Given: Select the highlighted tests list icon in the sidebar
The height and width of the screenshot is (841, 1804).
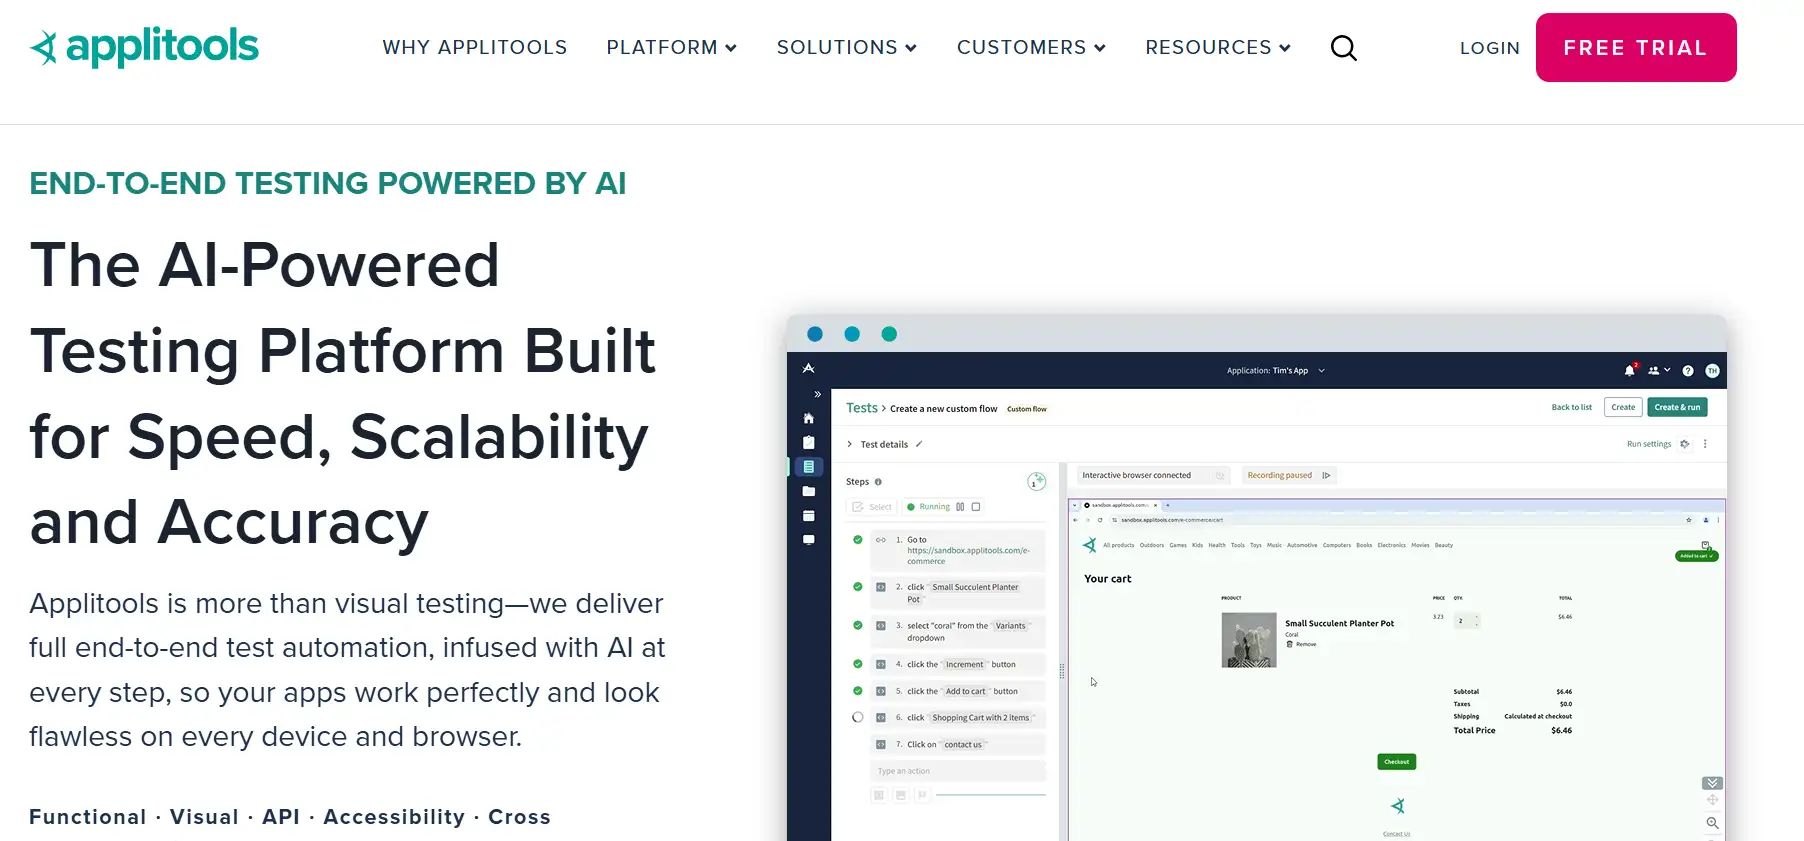Looking at the screenshot, I should (x=809, y=467).
